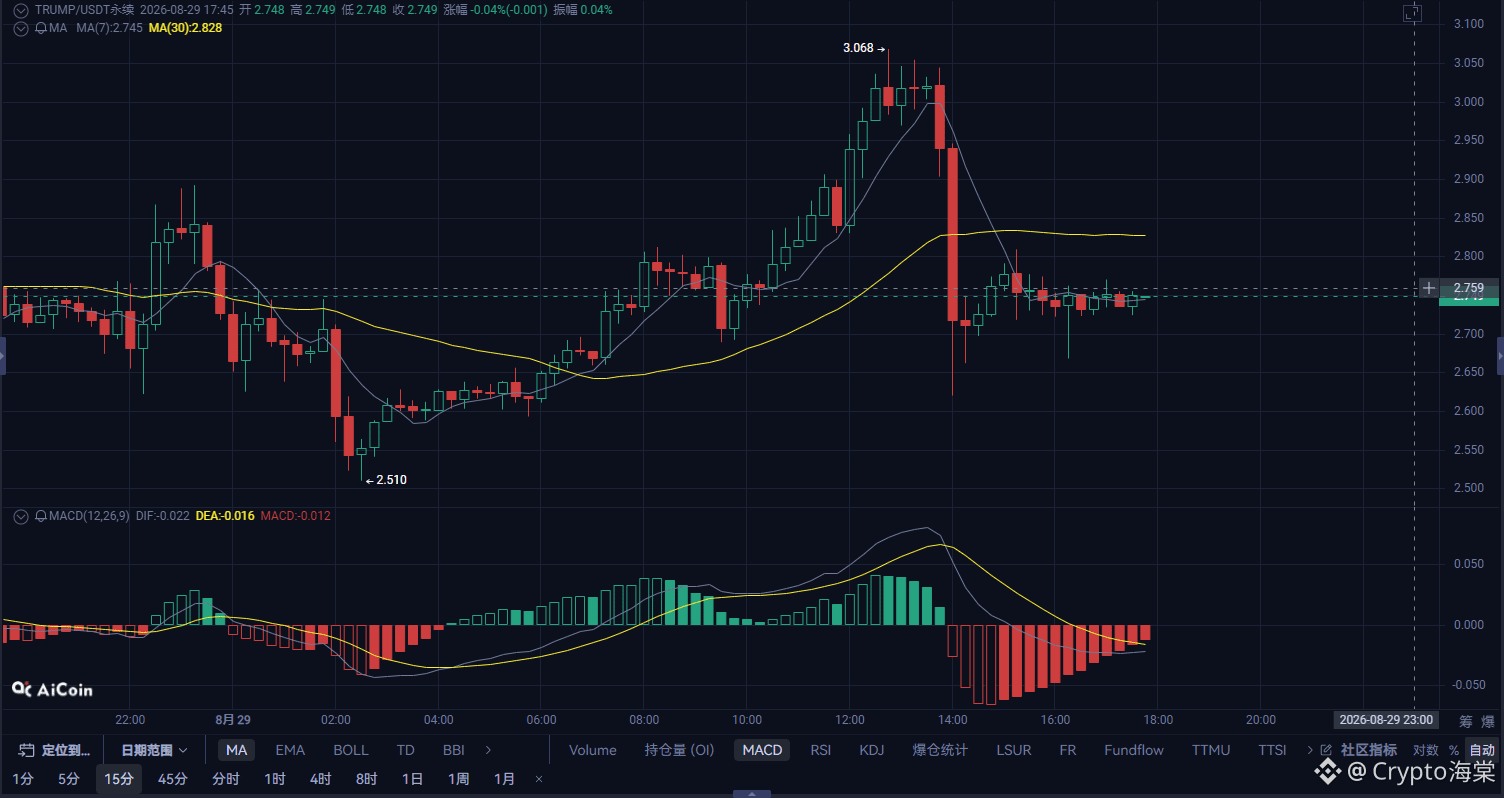Viewport: 1504px width, 798px height.
Task: Switch price scale to 对数 logarithmic
Action: (x=1426, y=750)
